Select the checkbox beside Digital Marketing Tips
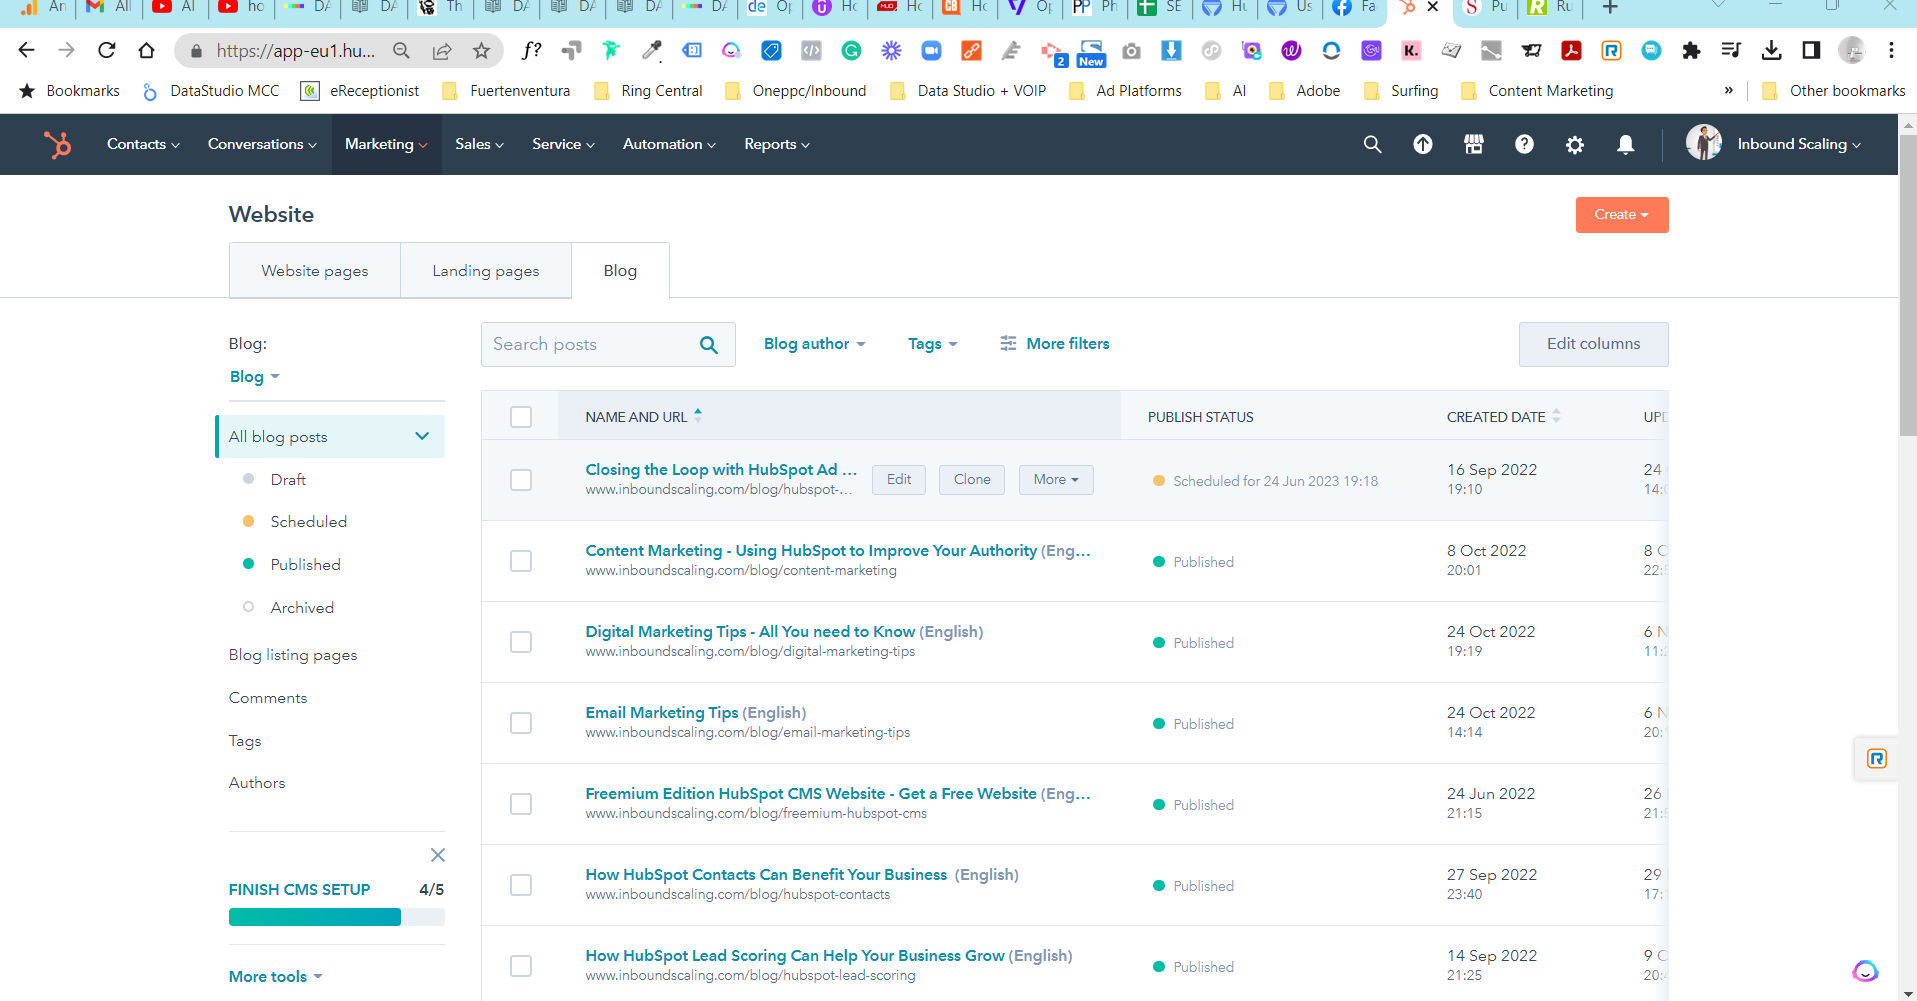The height and width of the screenshot is (1001, 1917). point(520,641)
